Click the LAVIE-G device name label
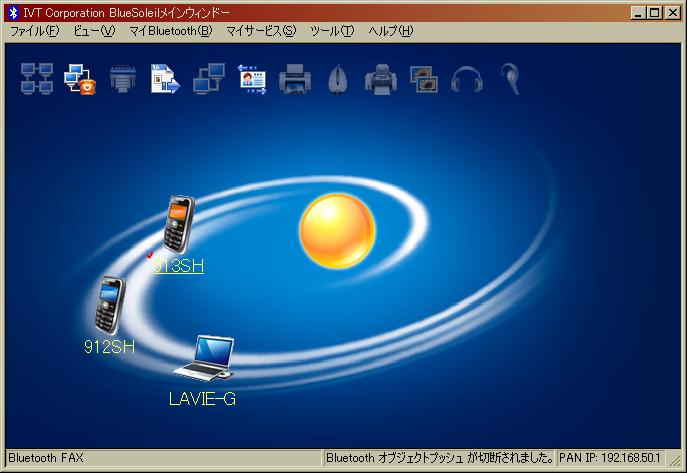This screenshot has width=687, height=473. [x=202, y=399]
